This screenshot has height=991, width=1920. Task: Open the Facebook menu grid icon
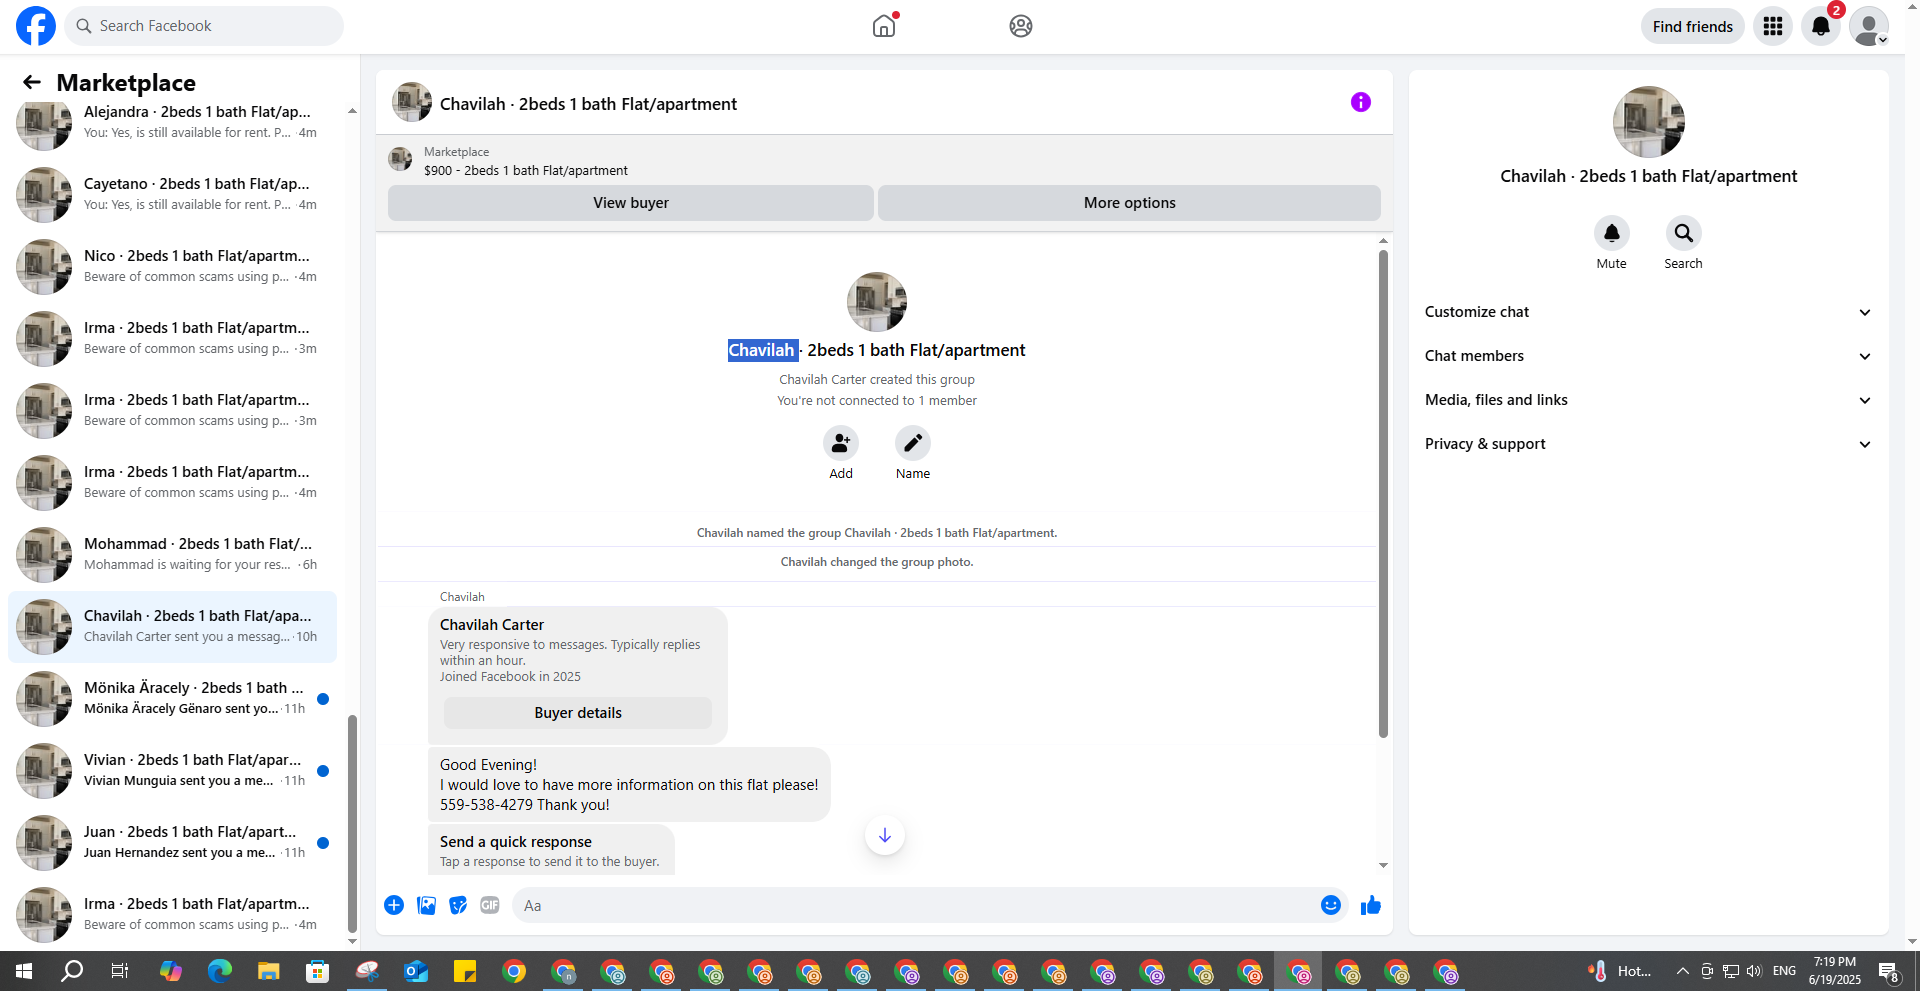[x=1773, y=26]
